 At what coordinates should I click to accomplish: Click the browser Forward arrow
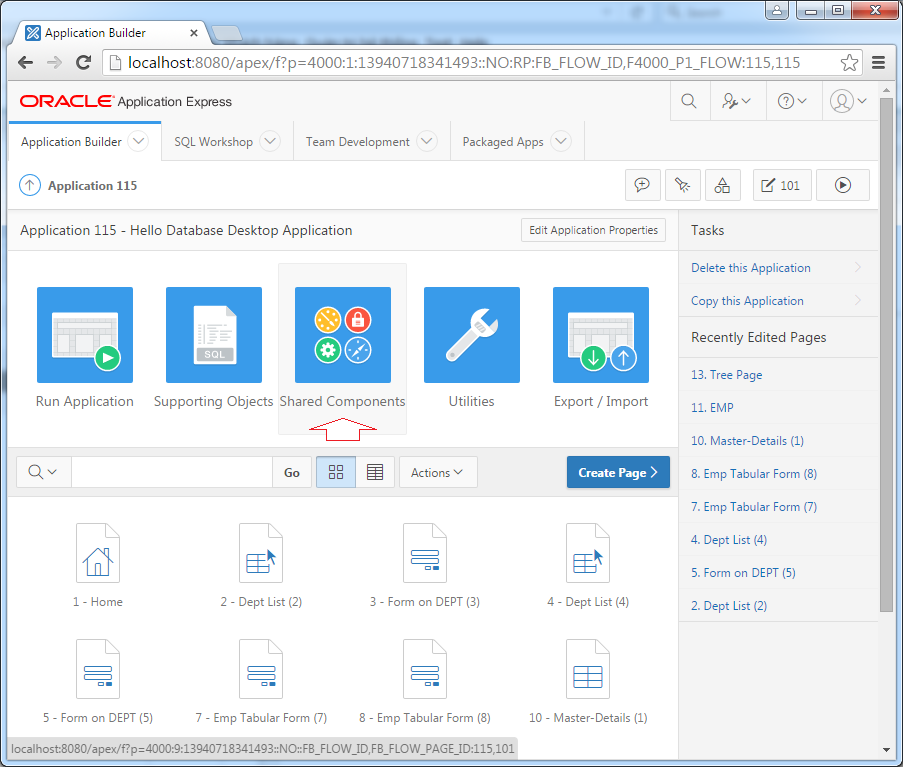tap(54, 62)
